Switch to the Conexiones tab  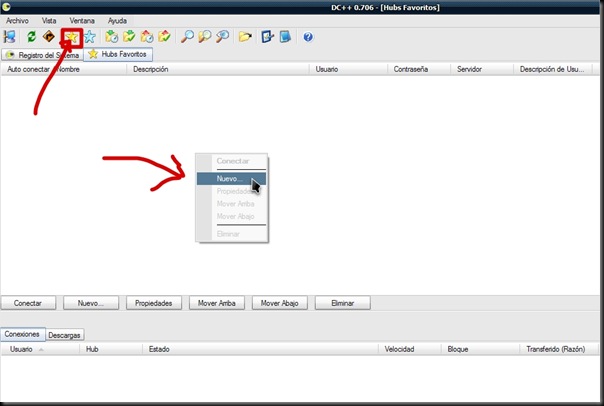[22, 334]
